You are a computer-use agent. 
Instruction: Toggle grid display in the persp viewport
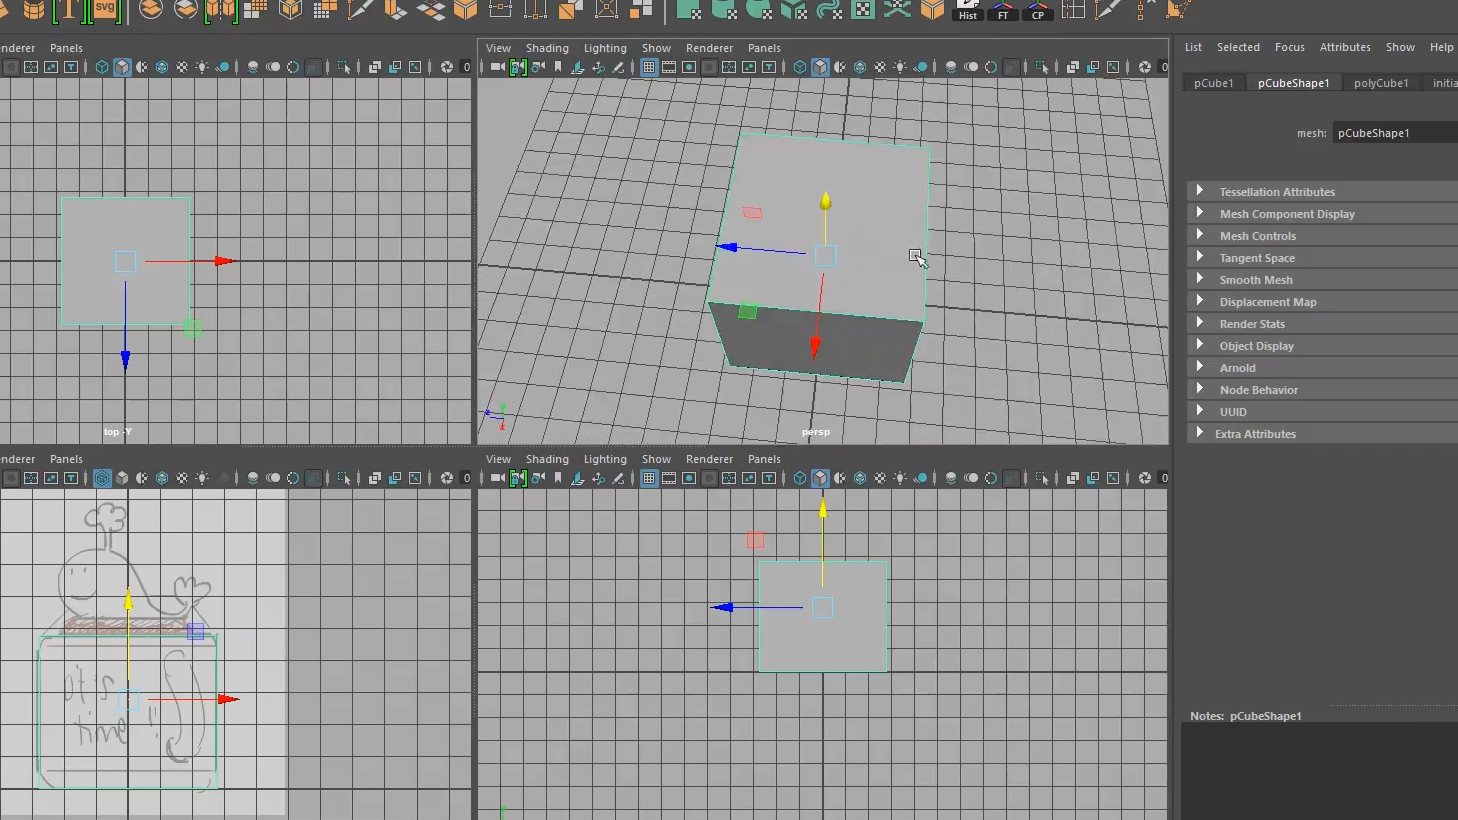(649, 67)
